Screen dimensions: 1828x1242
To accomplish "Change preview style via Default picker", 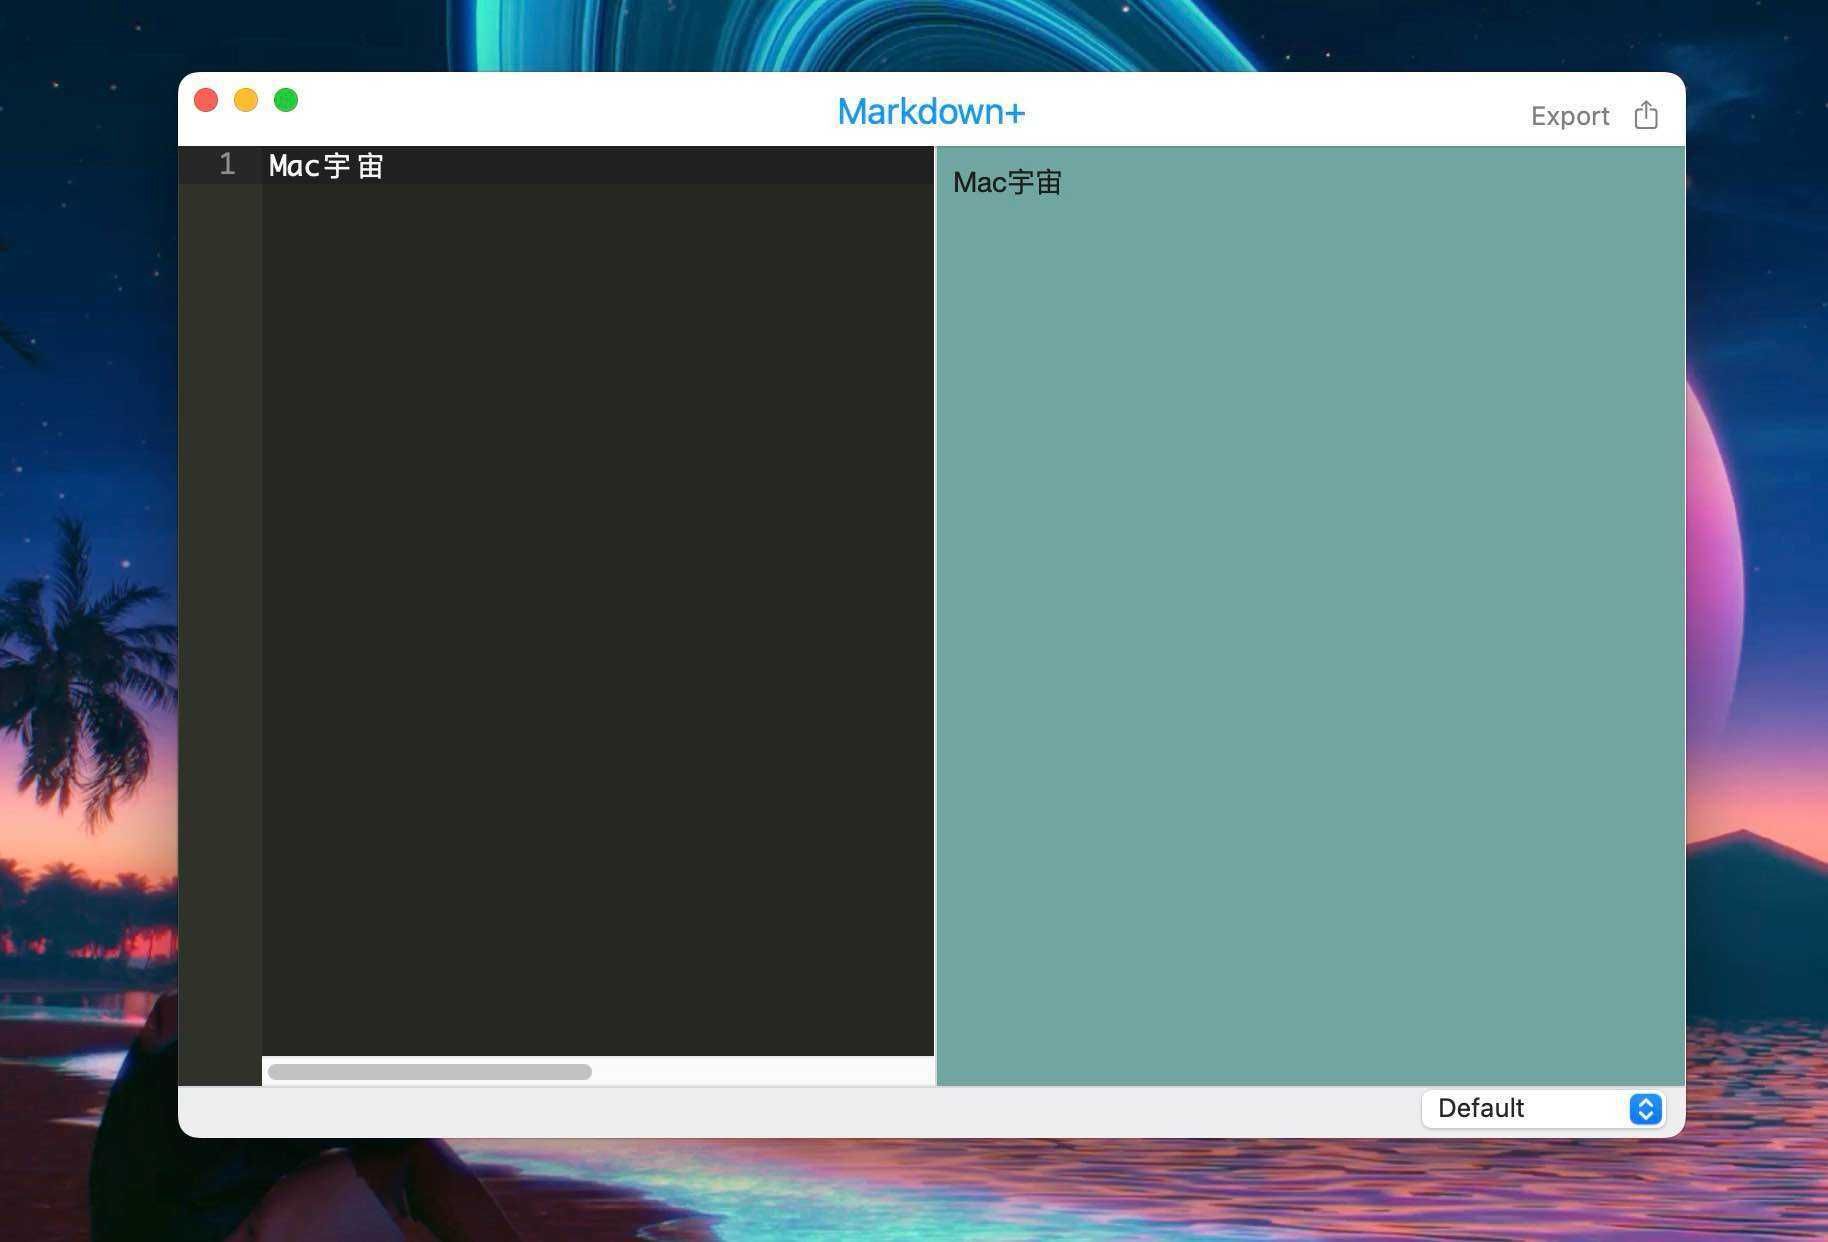I will point(1541,1109).
